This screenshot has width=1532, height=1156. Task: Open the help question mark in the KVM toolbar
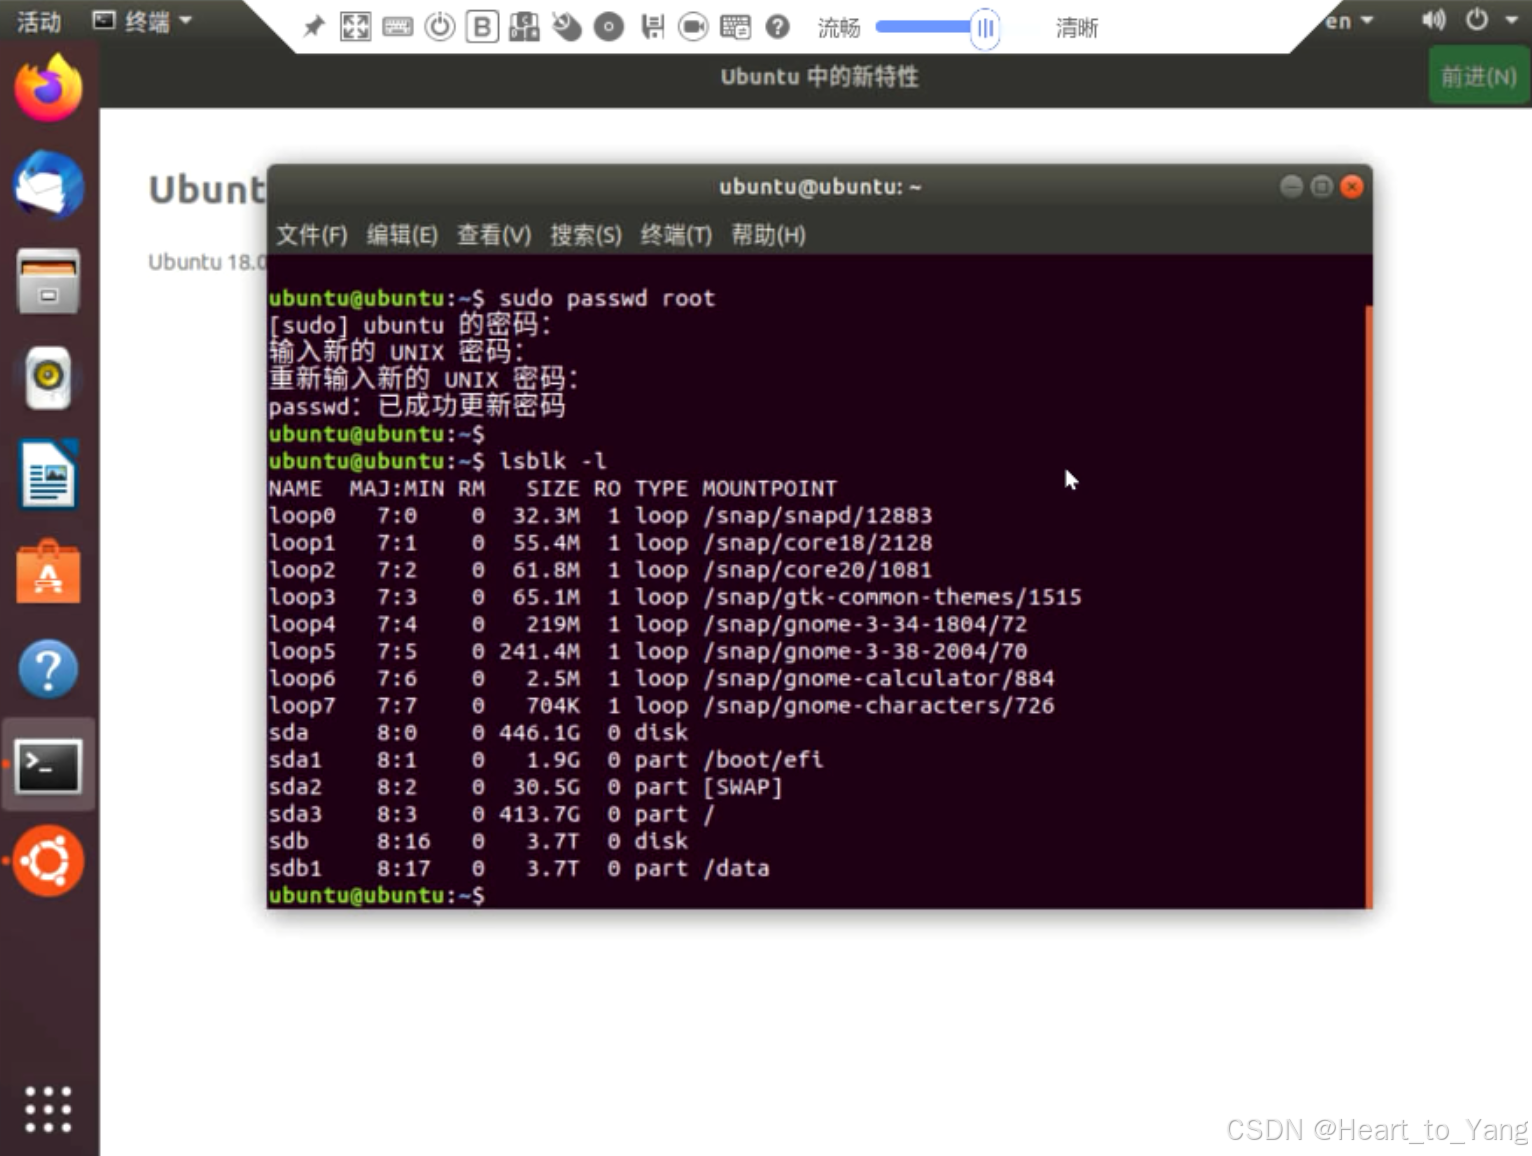[777, 27]
